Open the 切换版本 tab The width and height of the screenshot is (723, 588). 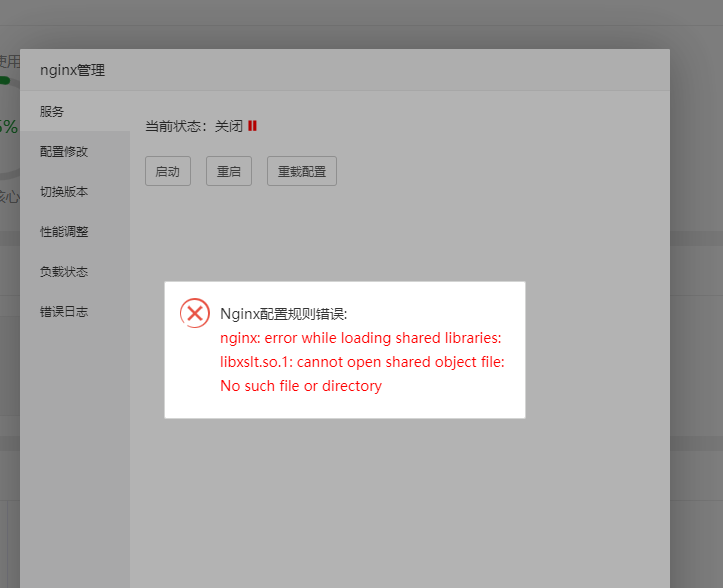[75, 191]
